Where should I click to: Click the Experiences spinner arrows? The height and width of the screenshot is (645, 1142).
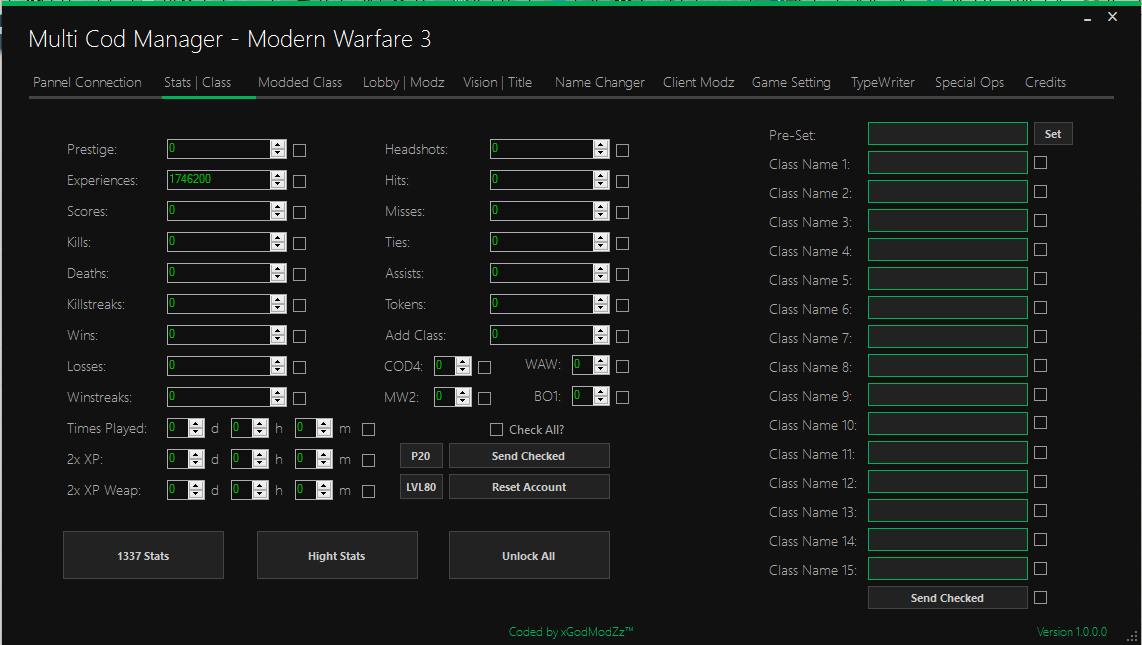(x=277, y=180)
